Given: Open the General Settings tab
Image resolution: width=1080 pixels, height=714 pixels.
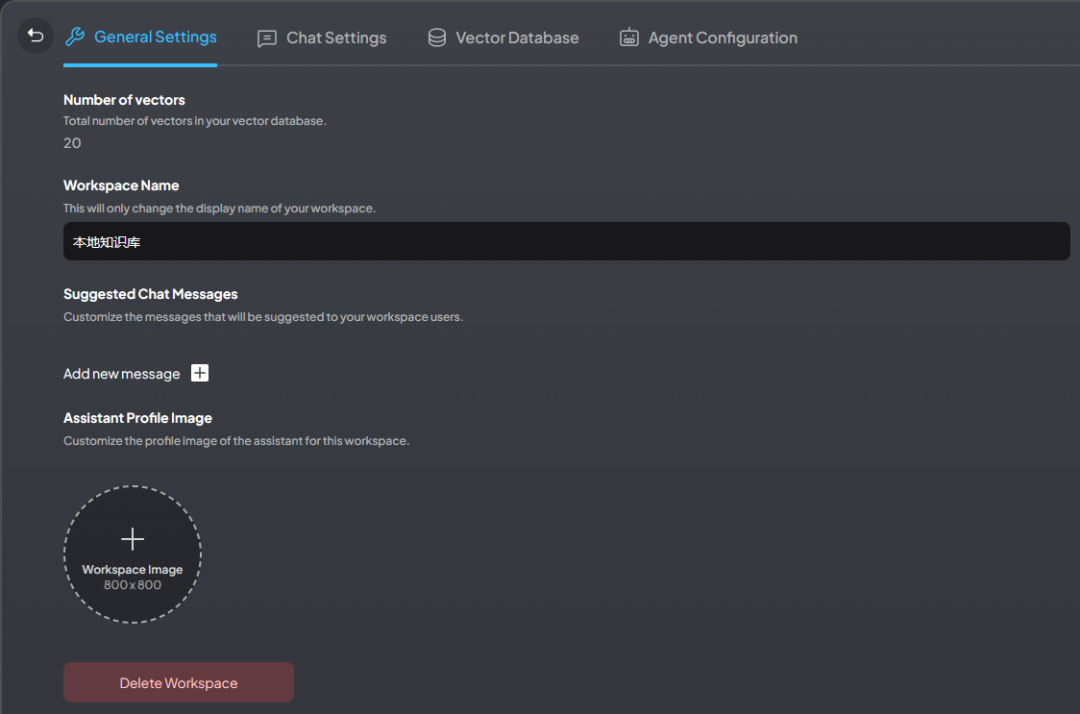Looking at the screenshot, I should [141, 37].
